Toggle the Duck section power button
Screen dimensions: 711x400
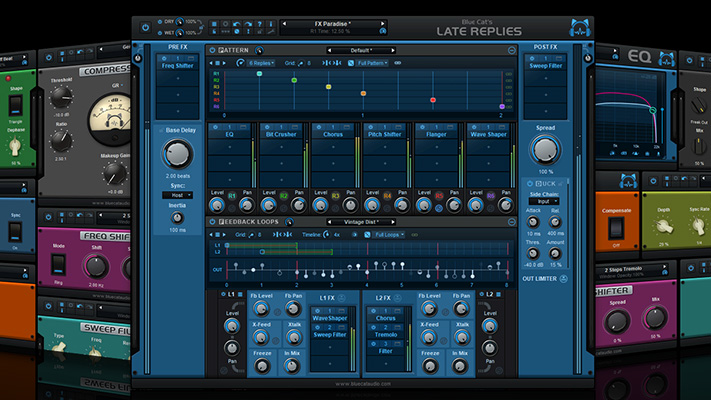point(528,183)
